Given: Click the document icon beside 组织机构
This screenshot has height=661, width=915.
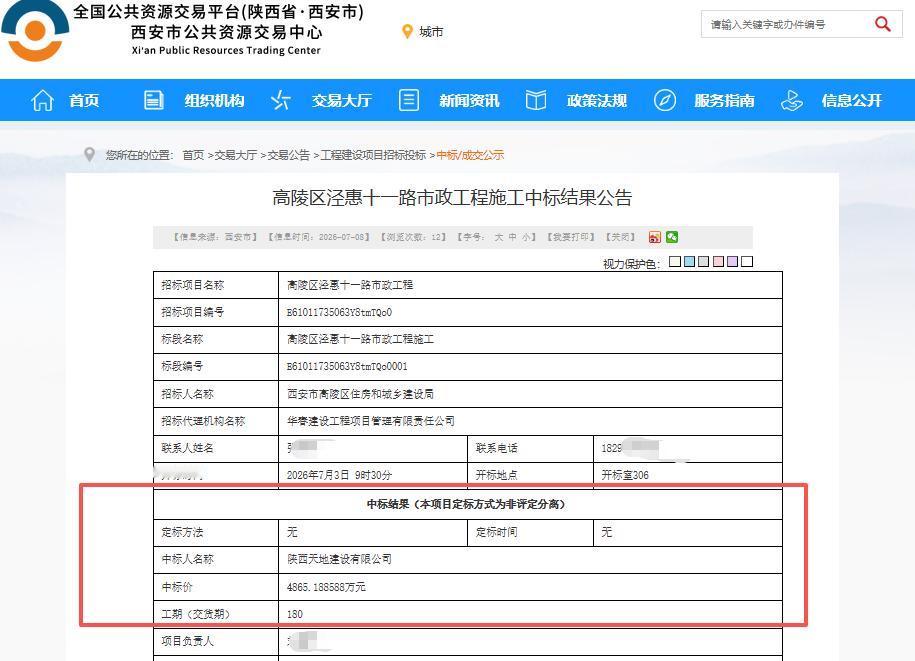Looking at the screenshot, I should coord(153,100).
